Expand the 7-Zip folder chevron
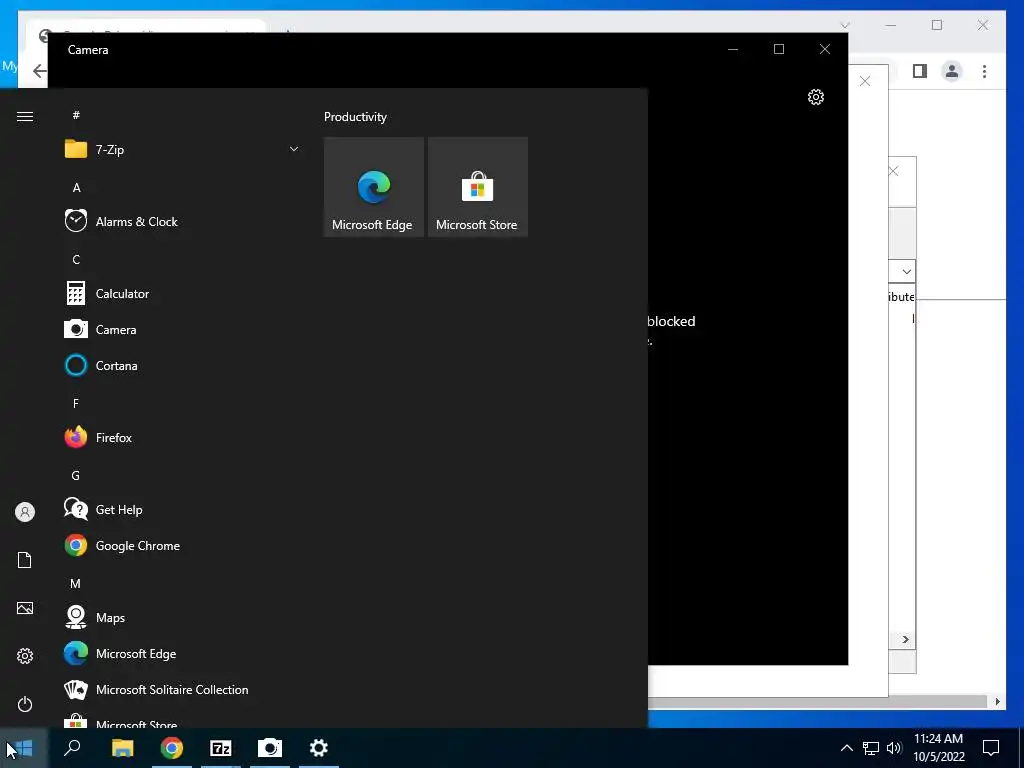 tap(294, 150)
